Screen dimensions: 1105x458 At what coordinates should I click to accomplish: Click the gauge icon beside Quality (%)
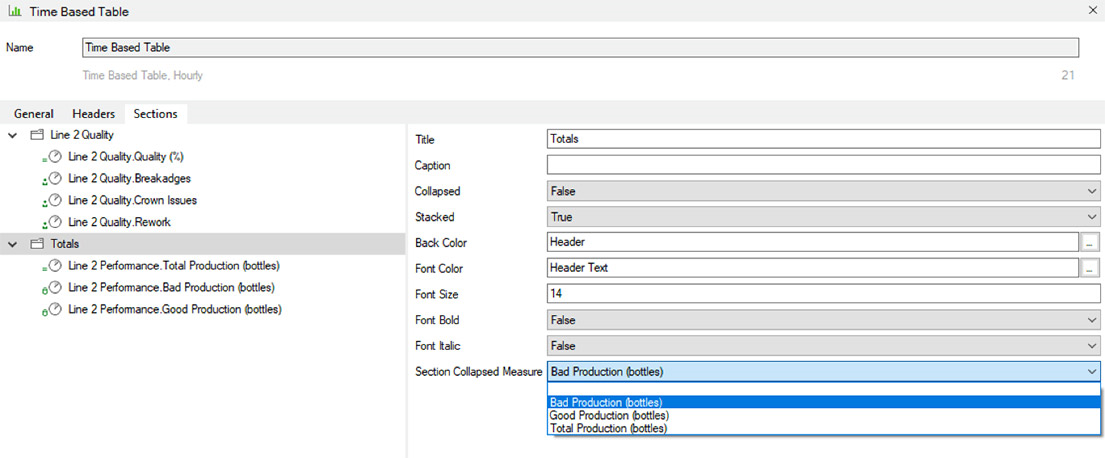click(54, 156)
